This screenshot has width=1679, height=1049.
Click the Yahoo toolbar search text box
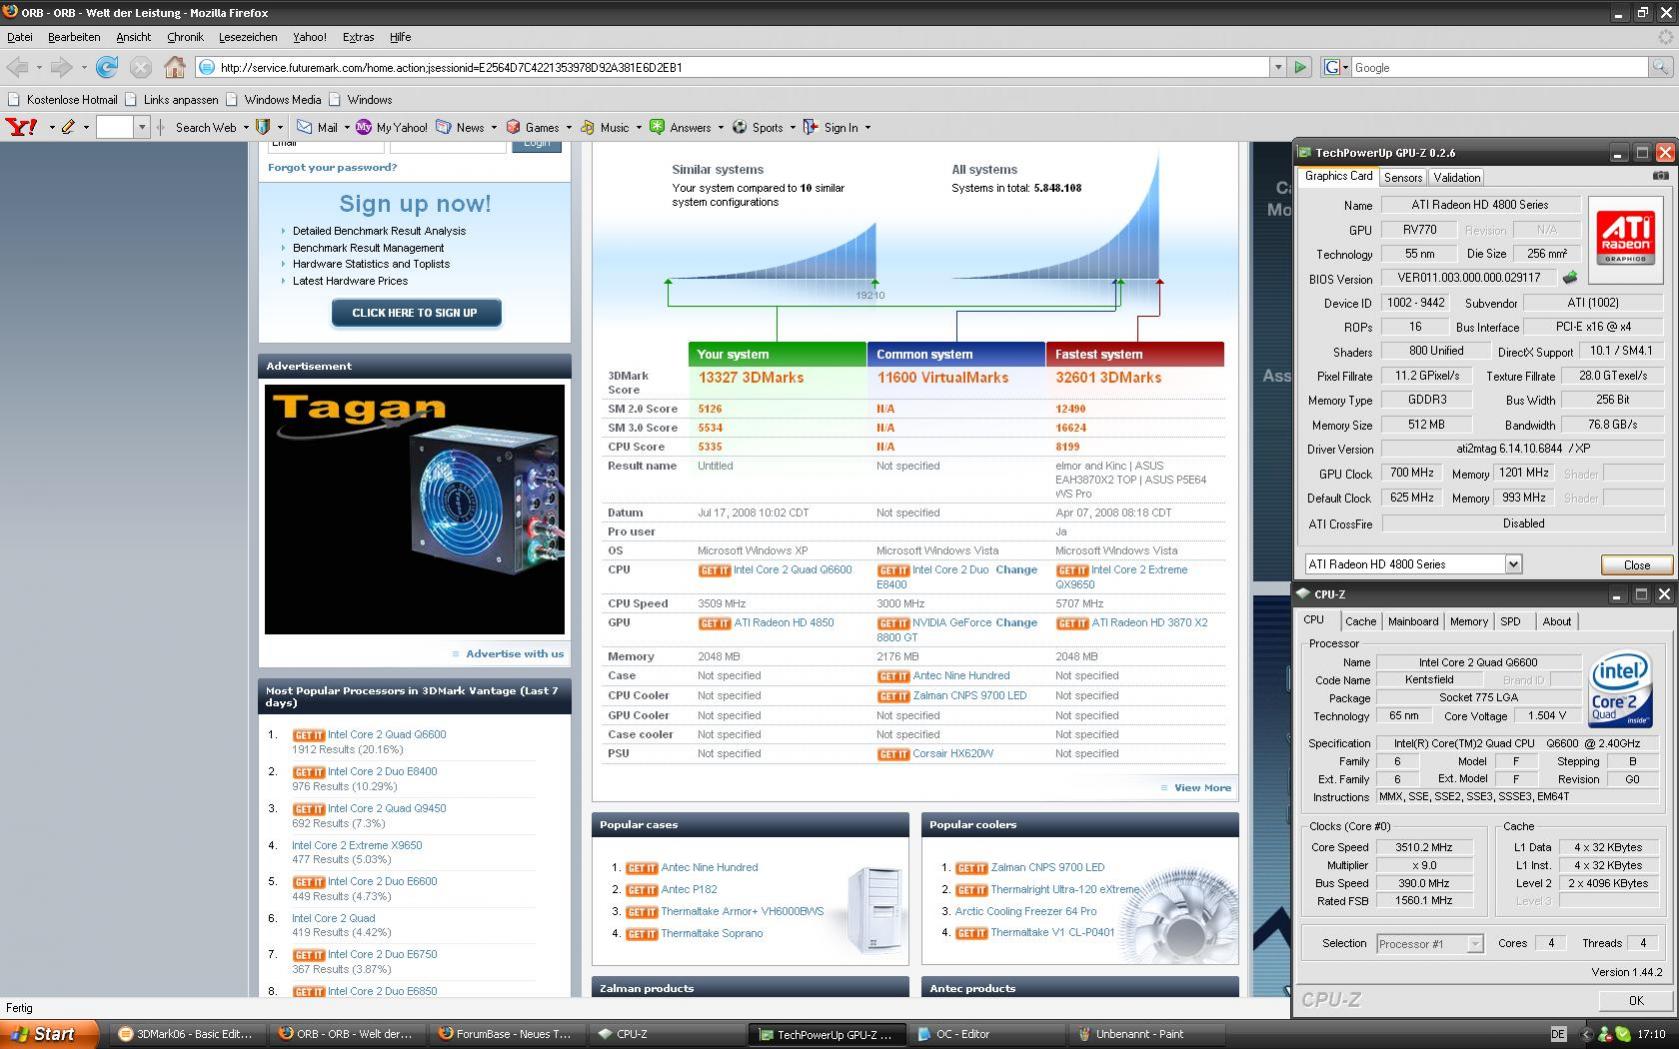click(x=114, y=127)
